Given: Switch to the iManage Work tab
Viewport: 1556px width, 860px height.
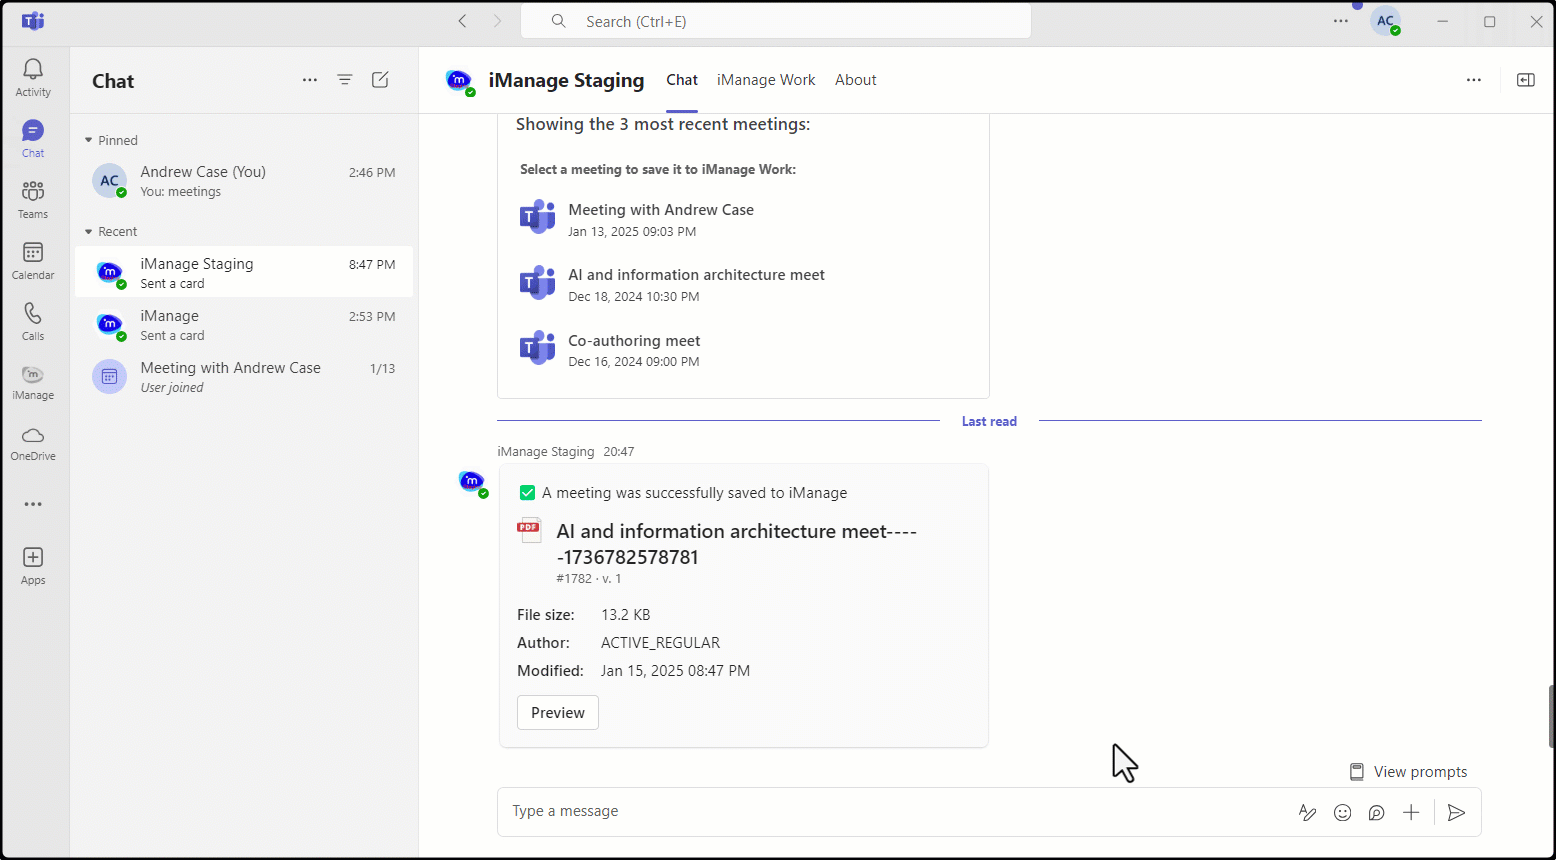Looking at the screenshot, I should click(765, 80).
